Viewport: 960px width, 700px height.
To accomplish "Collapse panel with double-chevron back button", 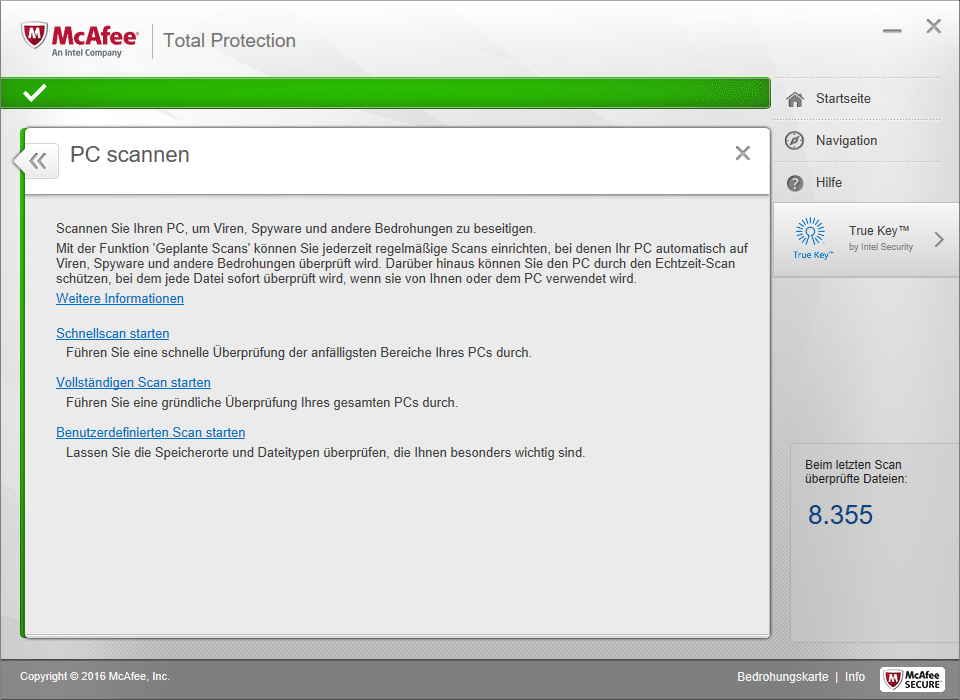I will (x=38, y=160).
